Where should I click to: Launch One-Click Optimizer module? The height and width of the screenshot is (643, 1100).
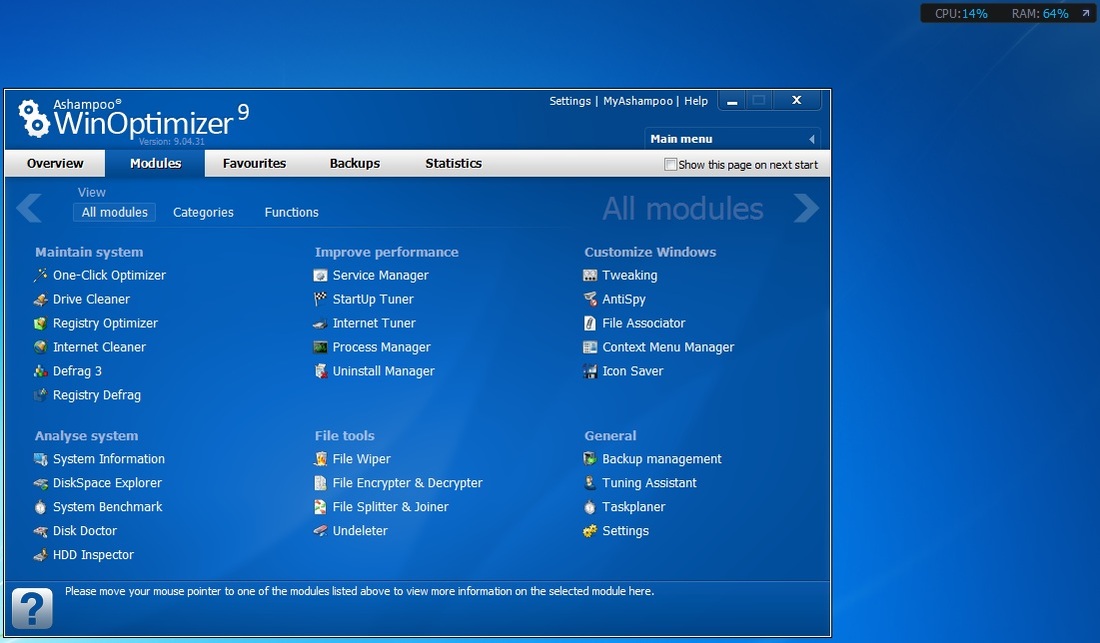tap(109, 276)
